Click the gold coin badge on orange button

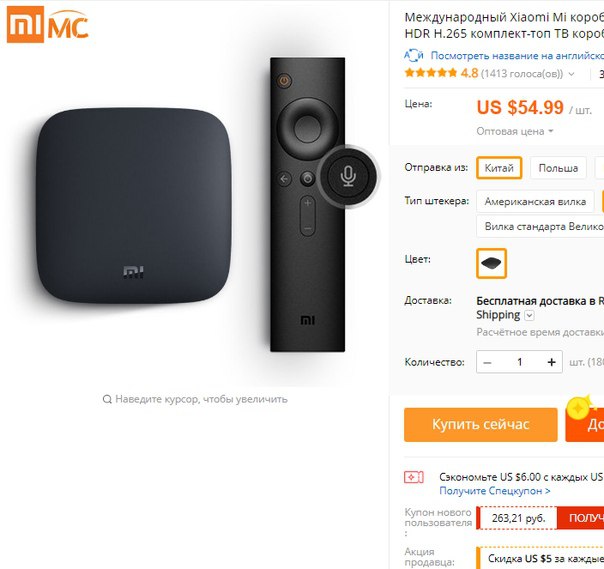tap(579, 407)
